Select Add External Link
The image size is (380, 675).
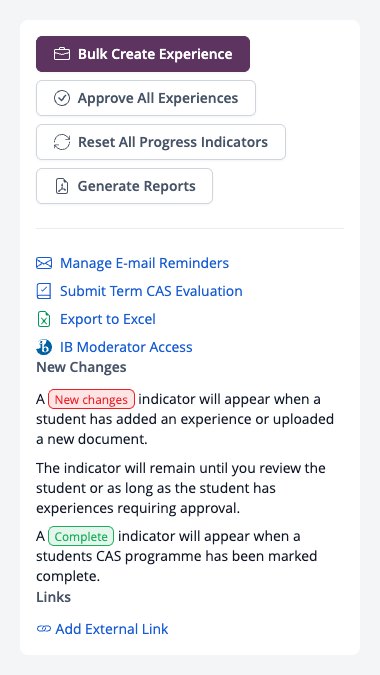(112, 629)
